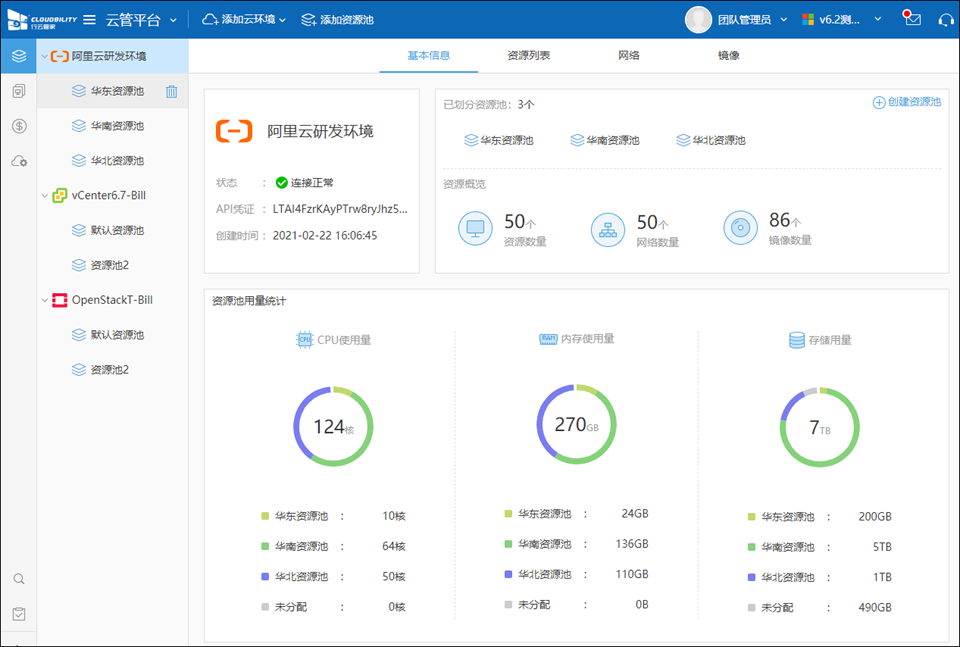Switch to the 镜像 tab
Screen dimensions: 960x647
(728, 56)
